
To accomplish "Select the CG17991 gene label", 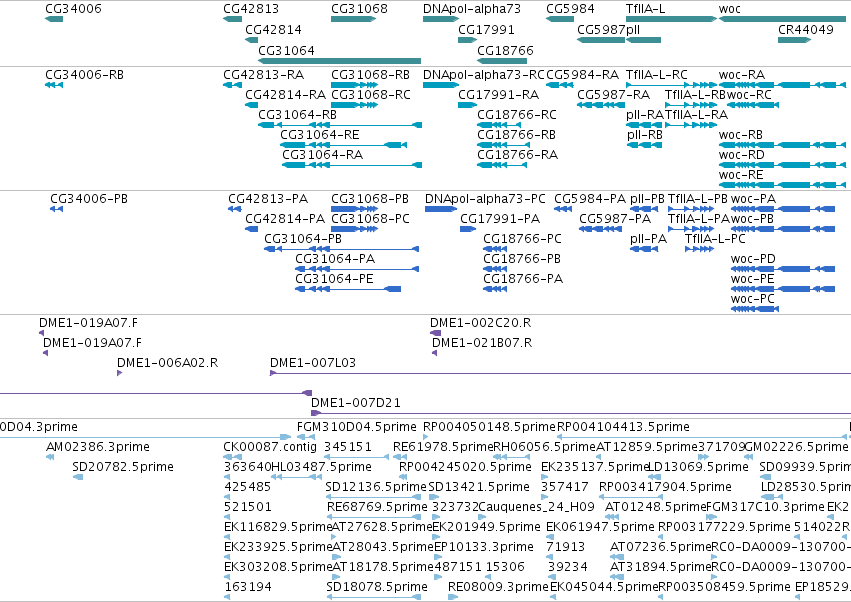I will click(486, 30).
